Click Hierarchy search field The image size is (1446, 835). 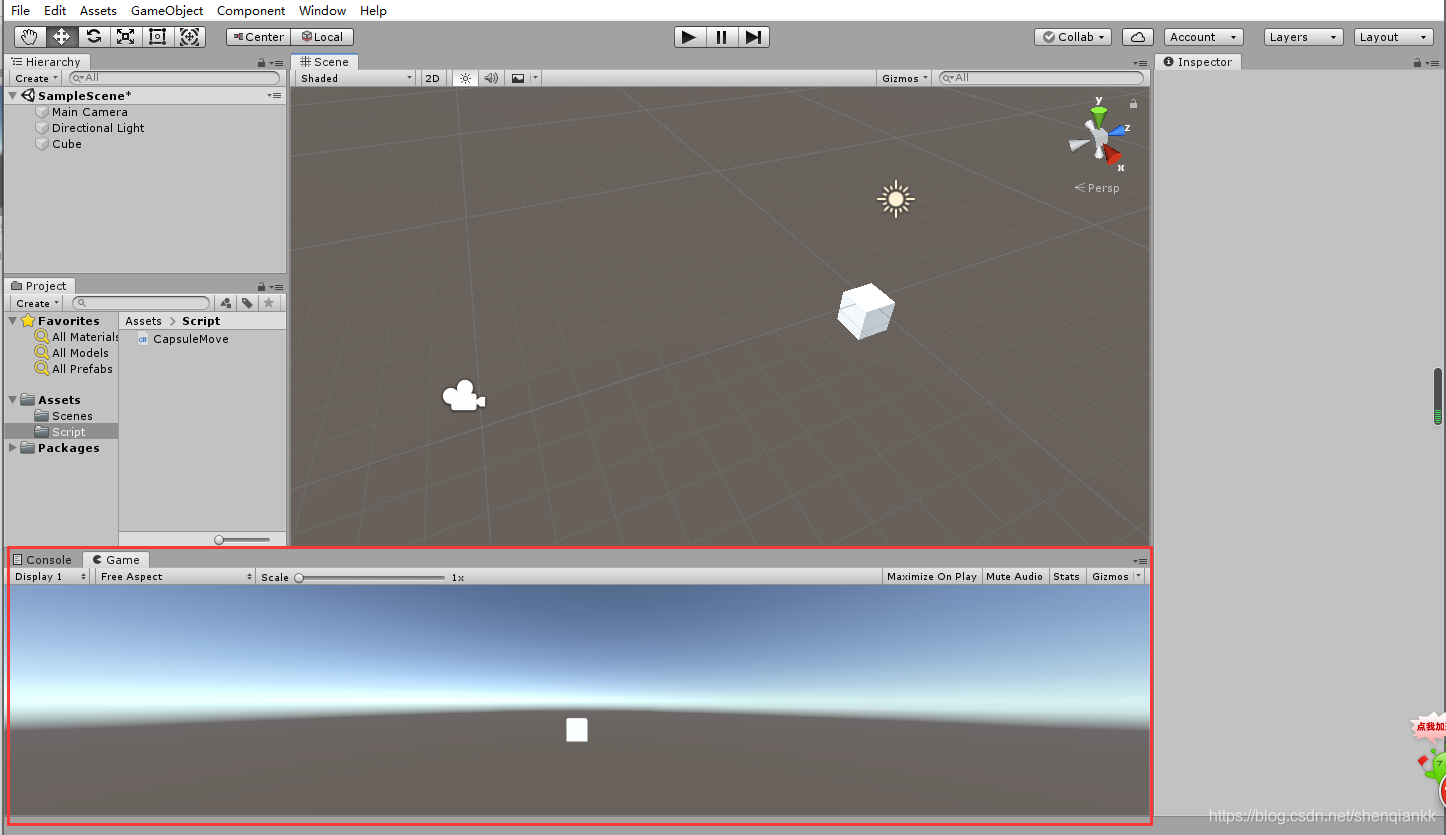coord(174,78)
